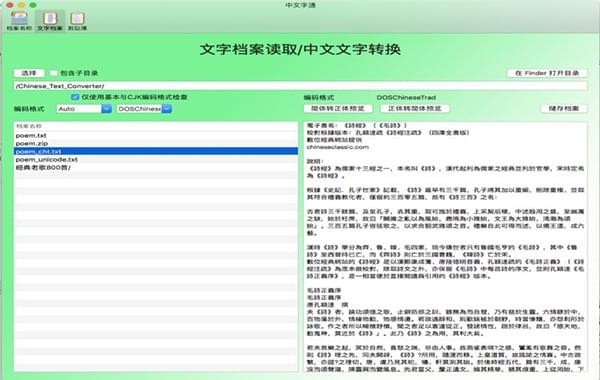Viewport: 600px width, 380px height.
Task: Click the 选择 folder button
Action: (x=29, y=73)
